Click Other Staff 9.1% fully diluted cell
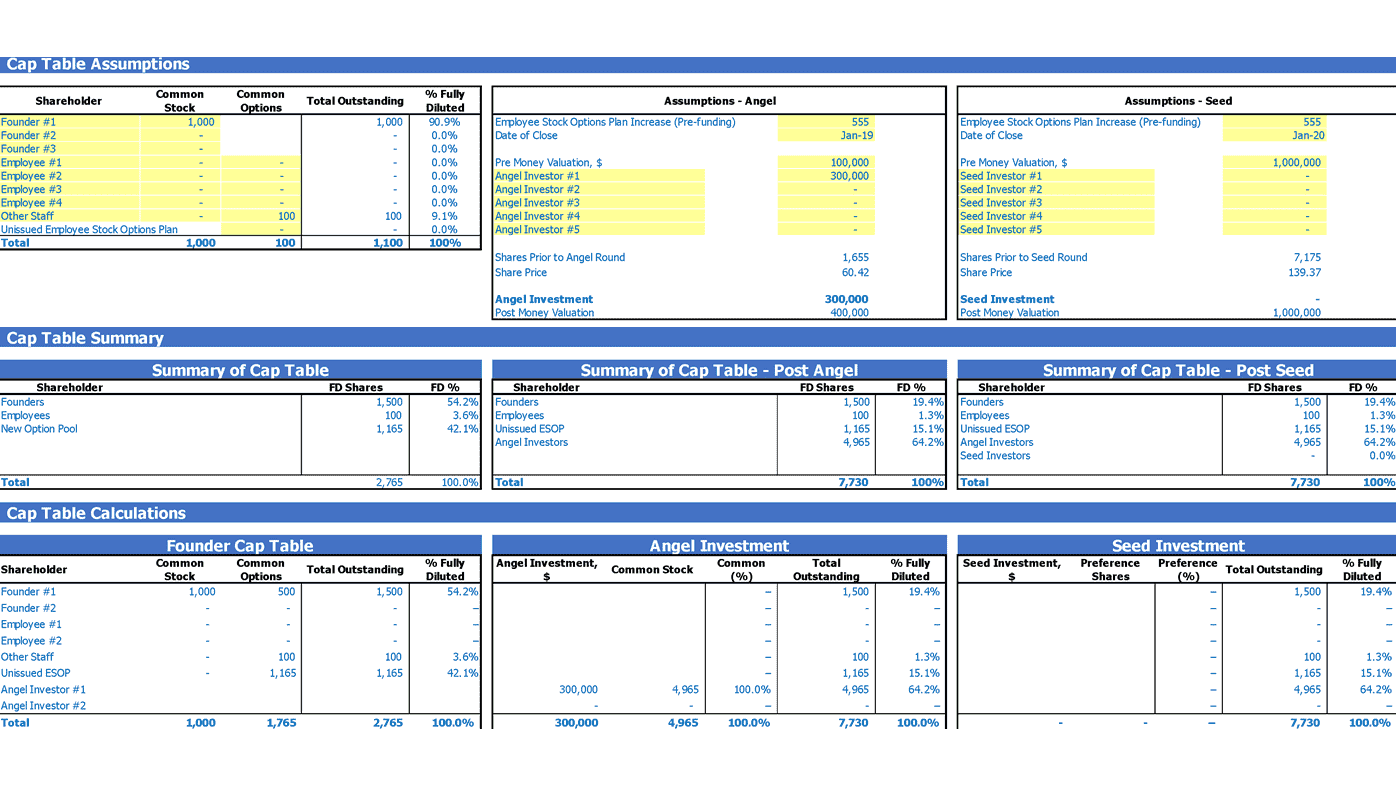 (x=444, y=216)
